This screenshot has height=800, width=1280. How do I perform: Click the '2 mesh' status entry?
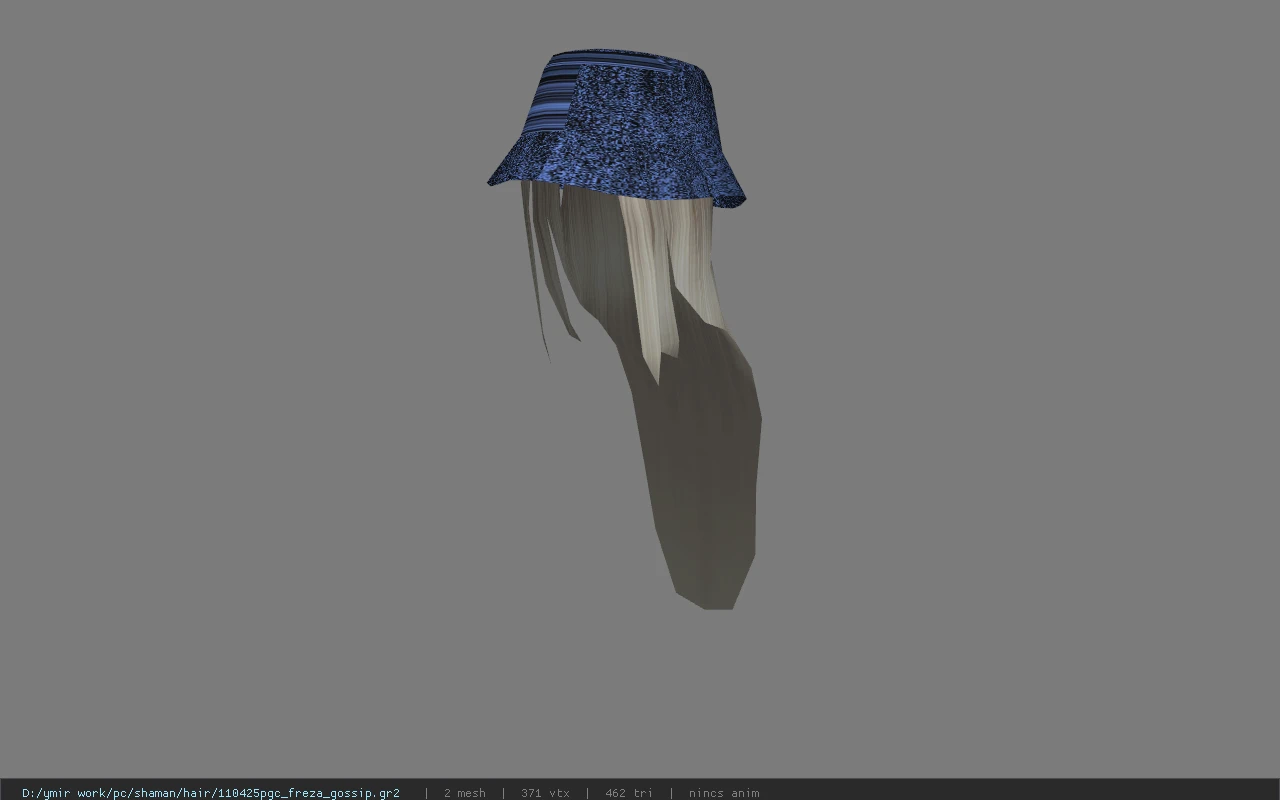[x=465, y=793]
